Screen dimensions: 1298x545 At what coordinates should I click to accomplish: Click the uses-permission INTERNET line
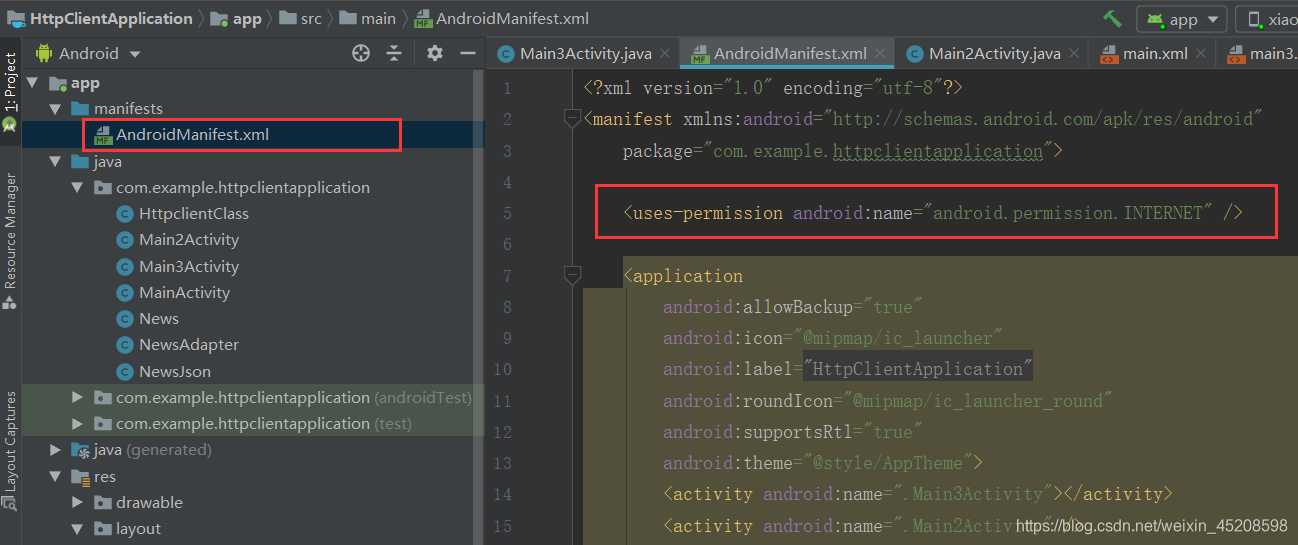tap(932, 212)
